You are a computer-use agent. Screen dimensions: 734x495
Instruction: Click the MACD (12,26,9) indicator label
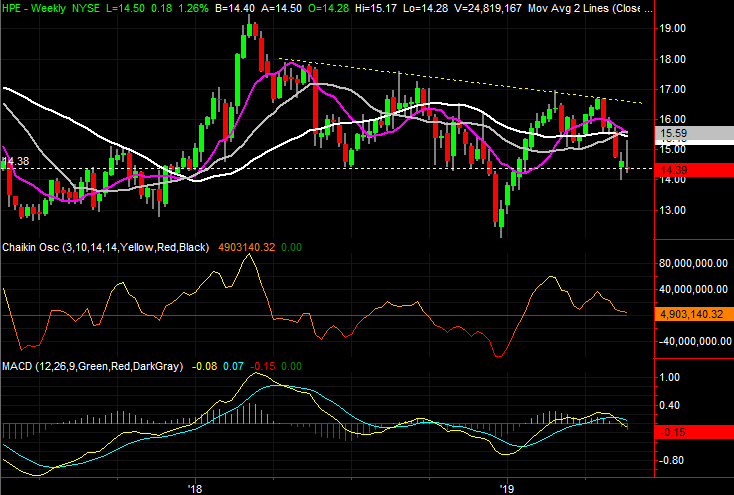point(92,367)
